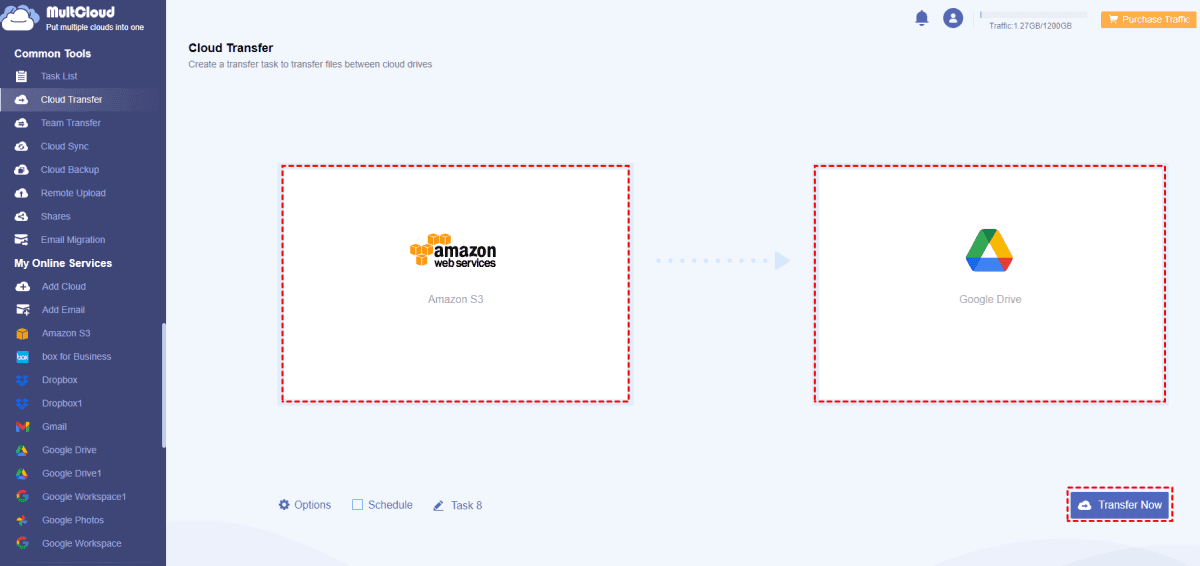1200x566 pixels.
Task: Click the Cloud Backup icon
Action: 21,170
